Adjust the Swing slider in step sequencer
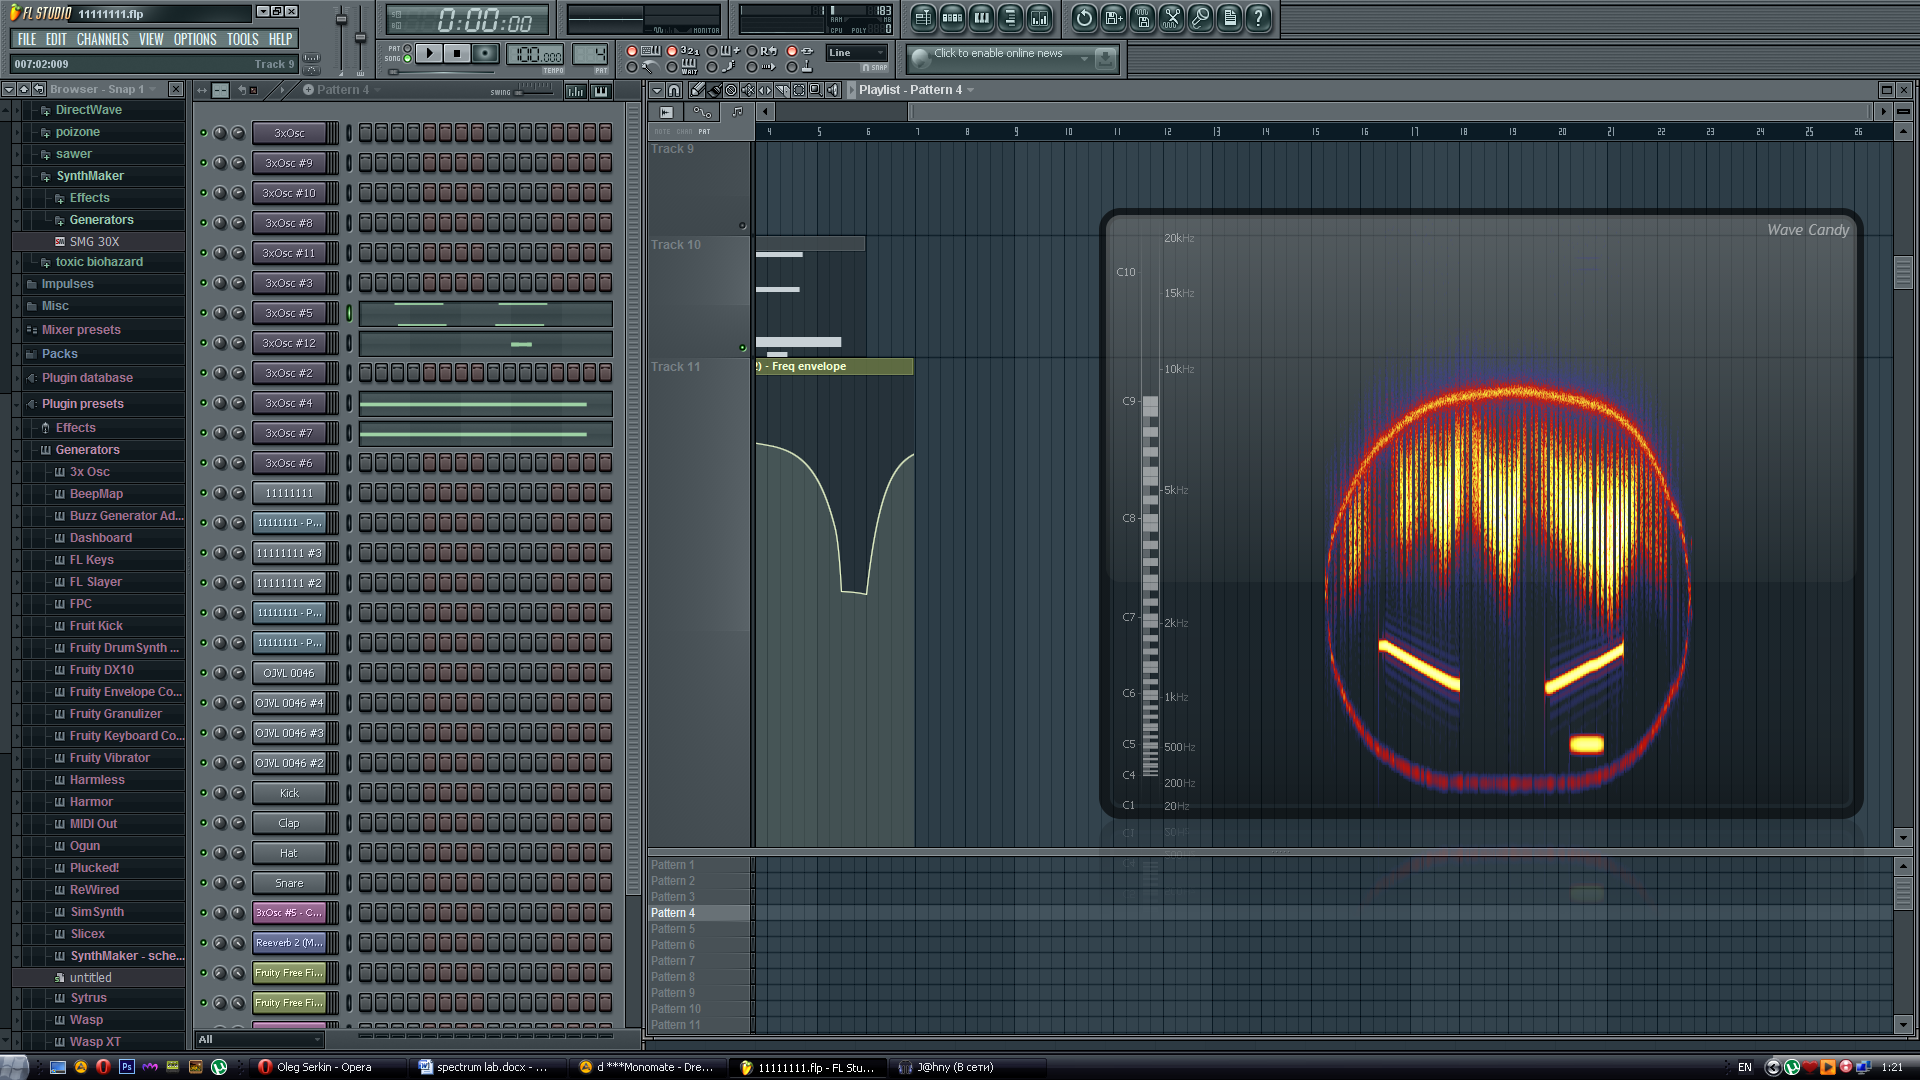Image resolution: width=1920 pixels, height=1080 pixels. tap(535, 91)
